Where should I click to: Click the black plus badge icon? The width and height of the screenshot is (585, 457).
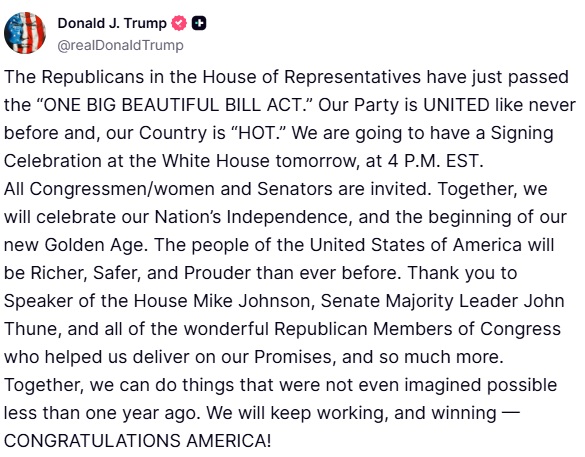(199, 24)
